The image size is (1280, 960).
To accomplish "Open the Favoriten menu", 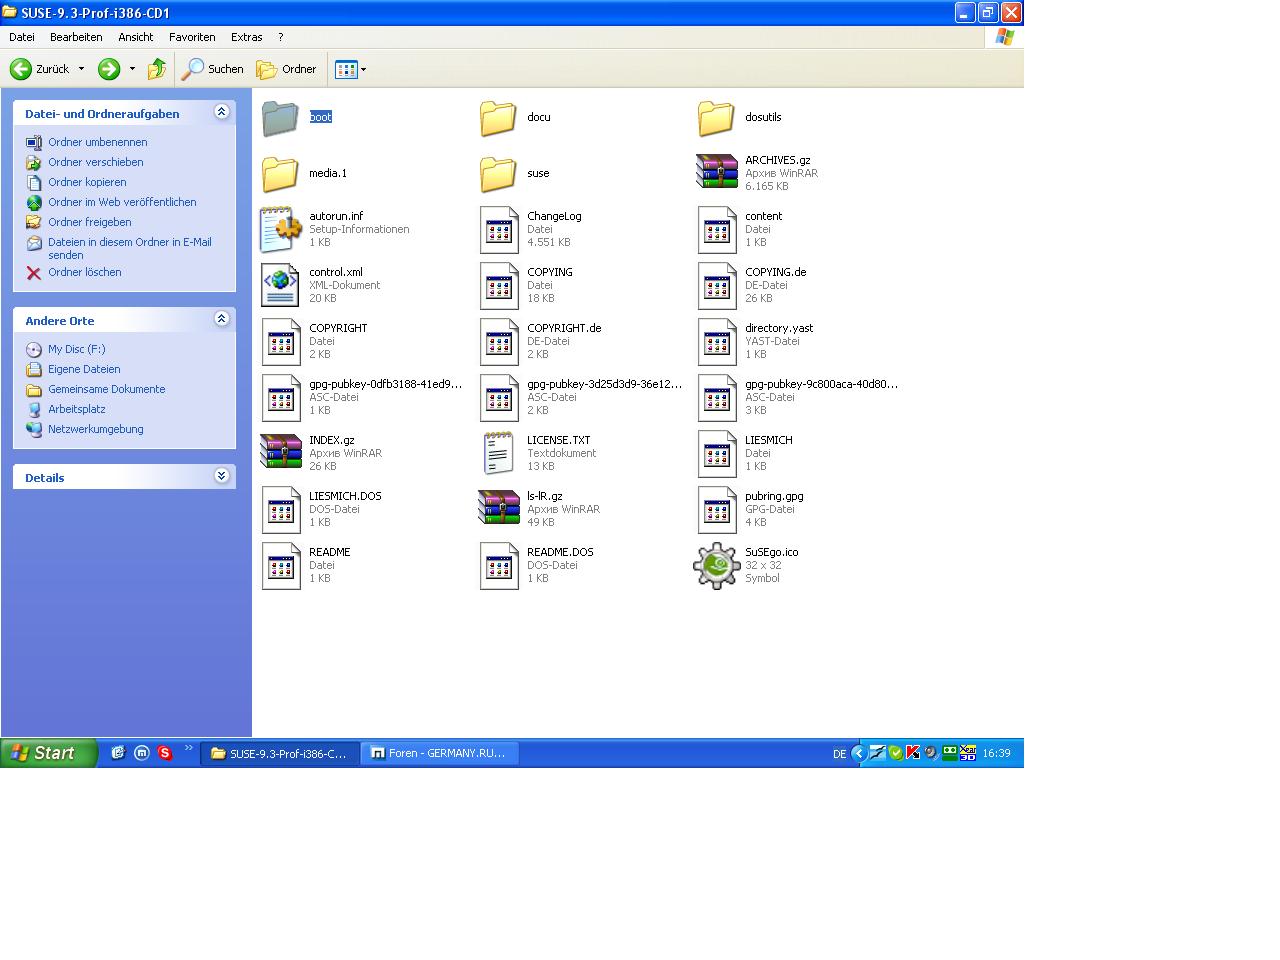I will click(192, 37).
